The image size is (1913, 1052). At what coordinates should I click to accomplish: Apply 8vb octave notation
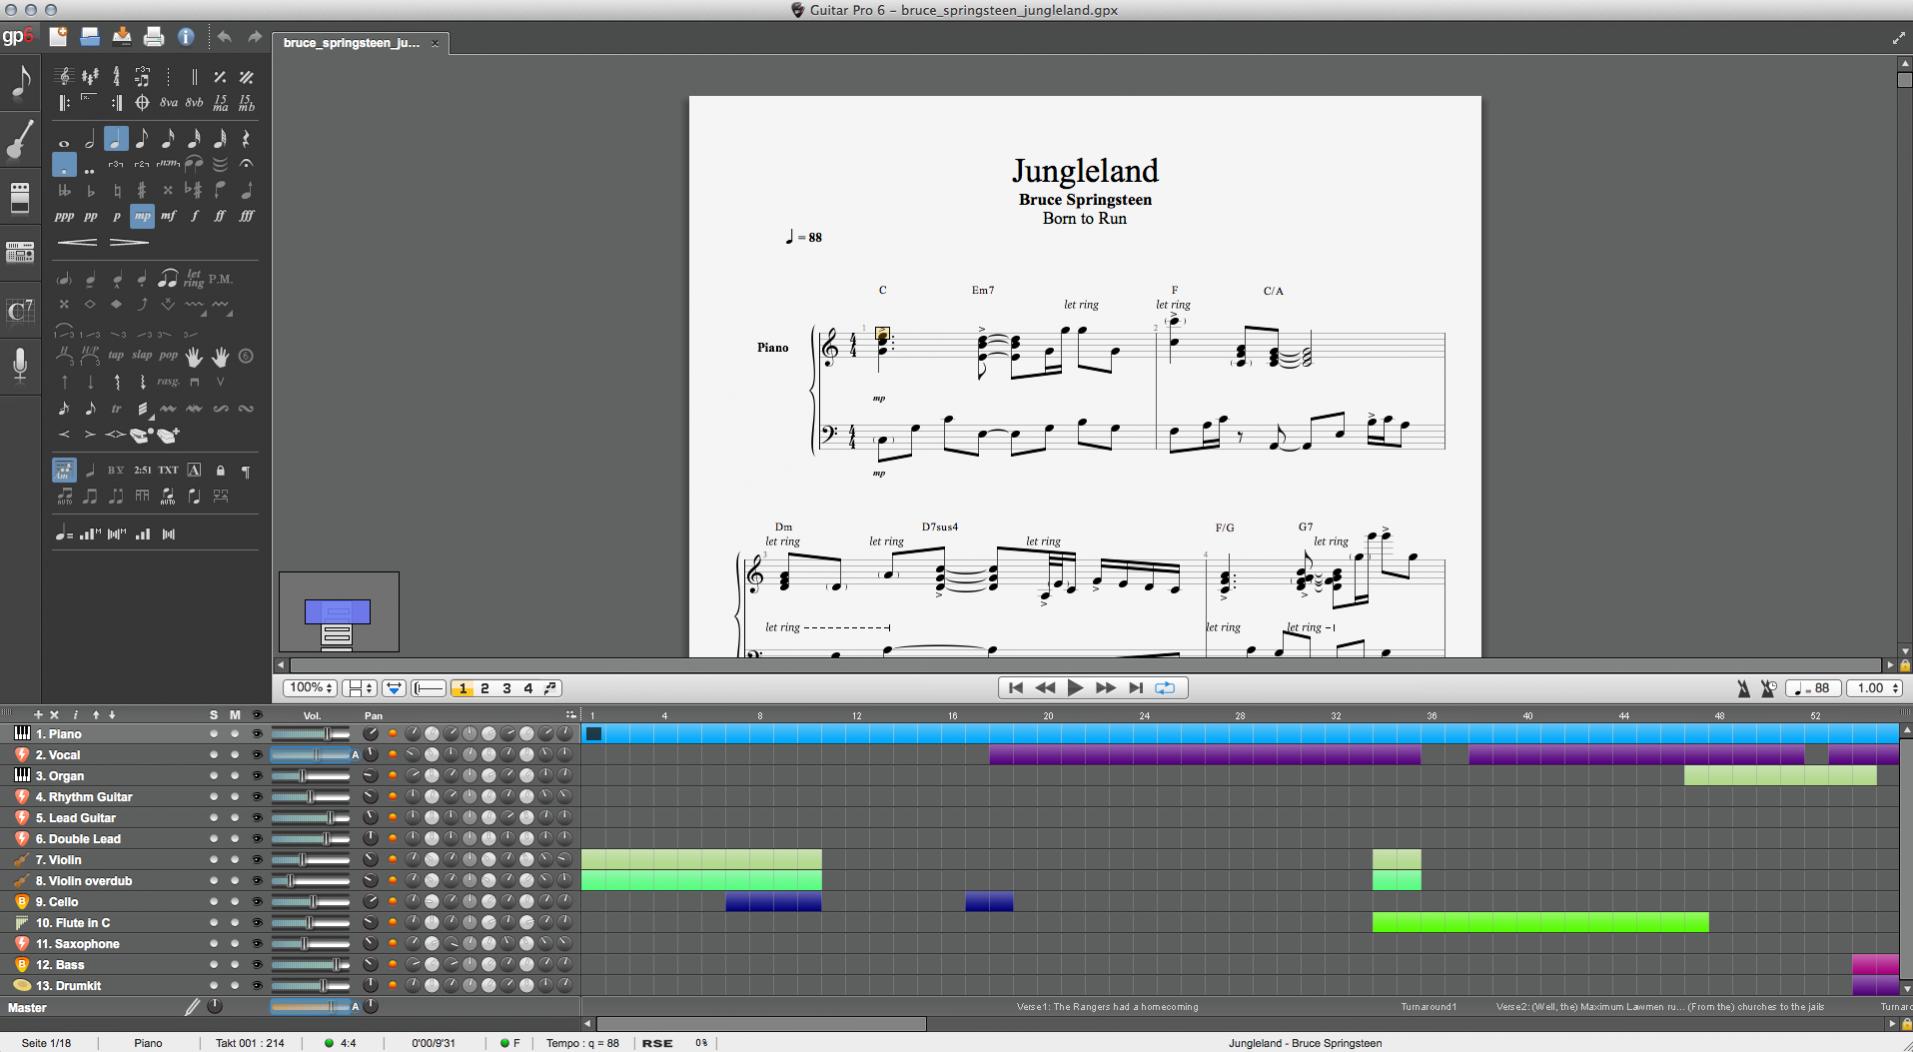click(x=194, y=102)
